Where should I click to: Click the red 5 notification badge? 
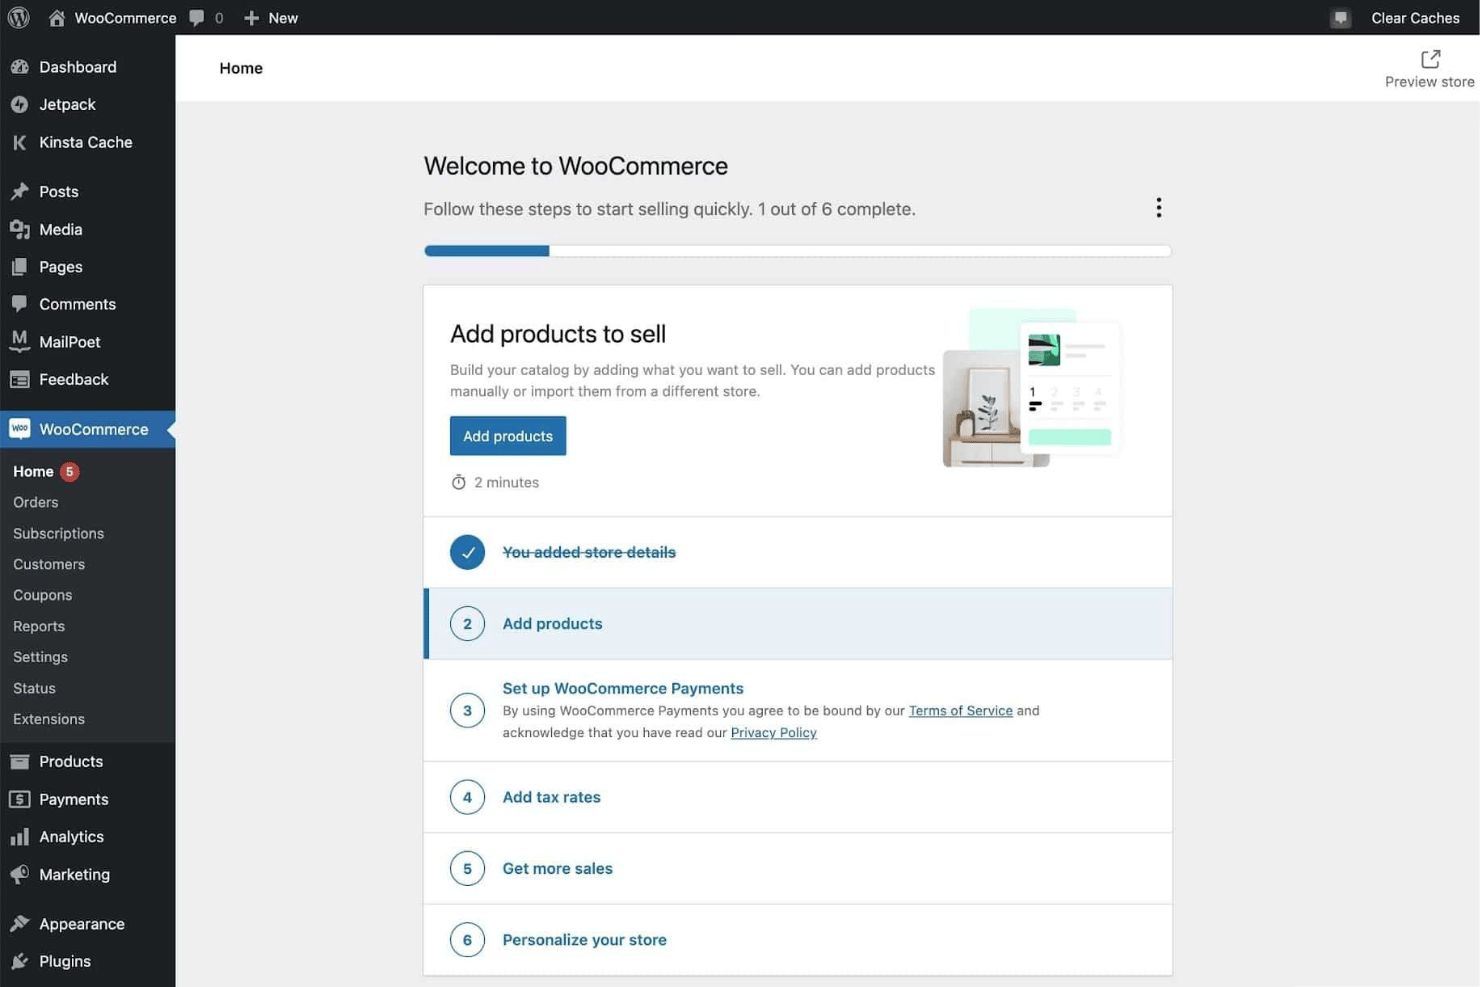(69, 471)
